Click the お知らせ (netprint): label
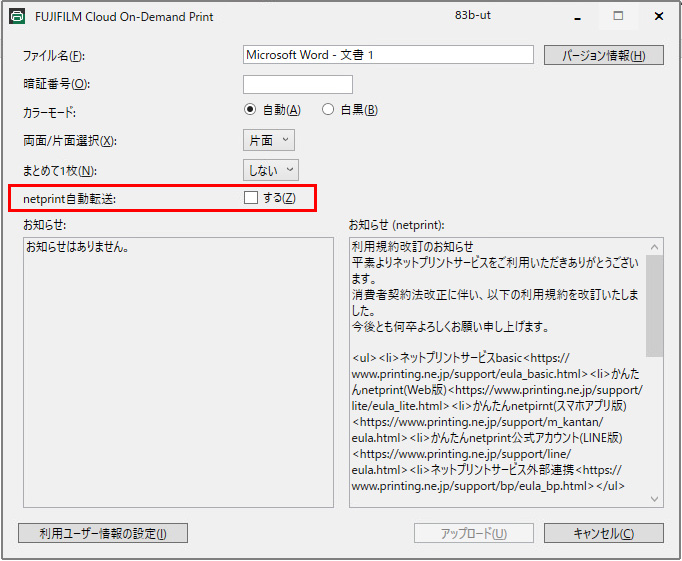 [397, 225]
